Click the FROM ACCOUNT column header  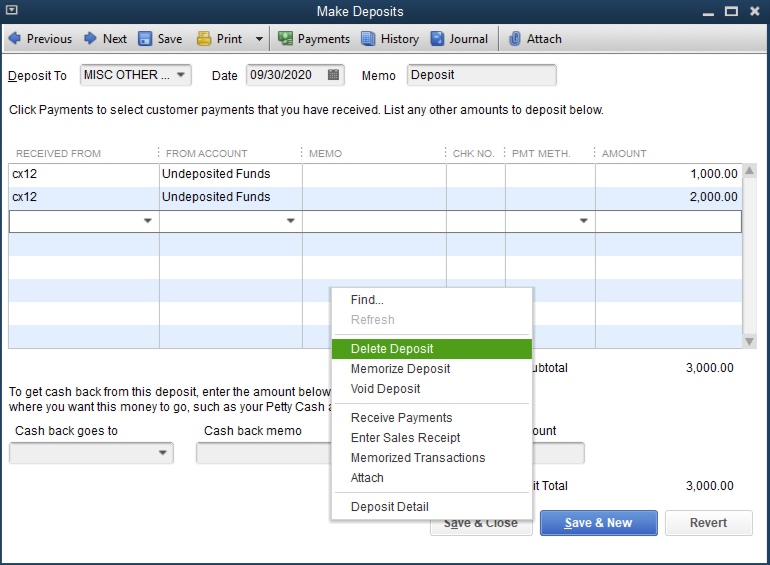pyautogui.click(x=207, y=154)
